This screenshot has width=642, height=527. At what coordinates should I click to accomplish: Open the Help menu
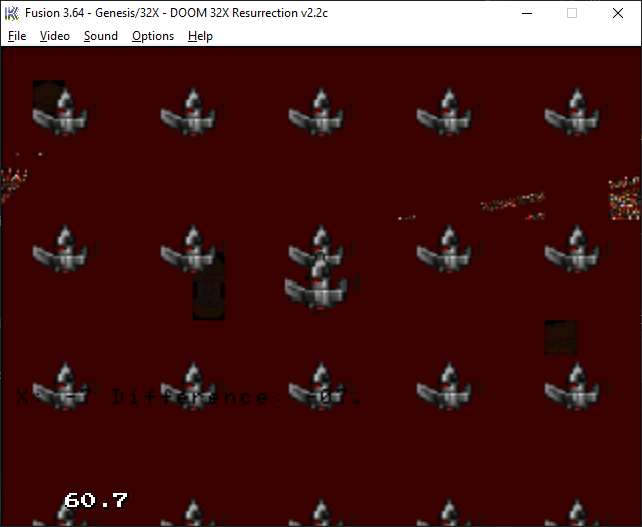point(200,36)
